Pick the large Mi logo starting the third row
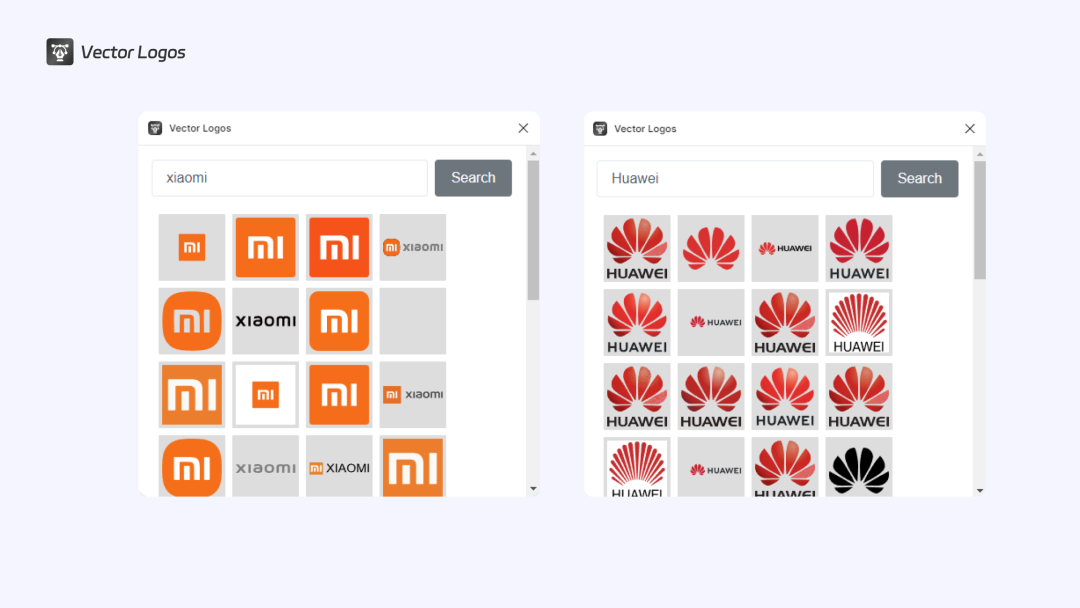 [x=191, y=395]
